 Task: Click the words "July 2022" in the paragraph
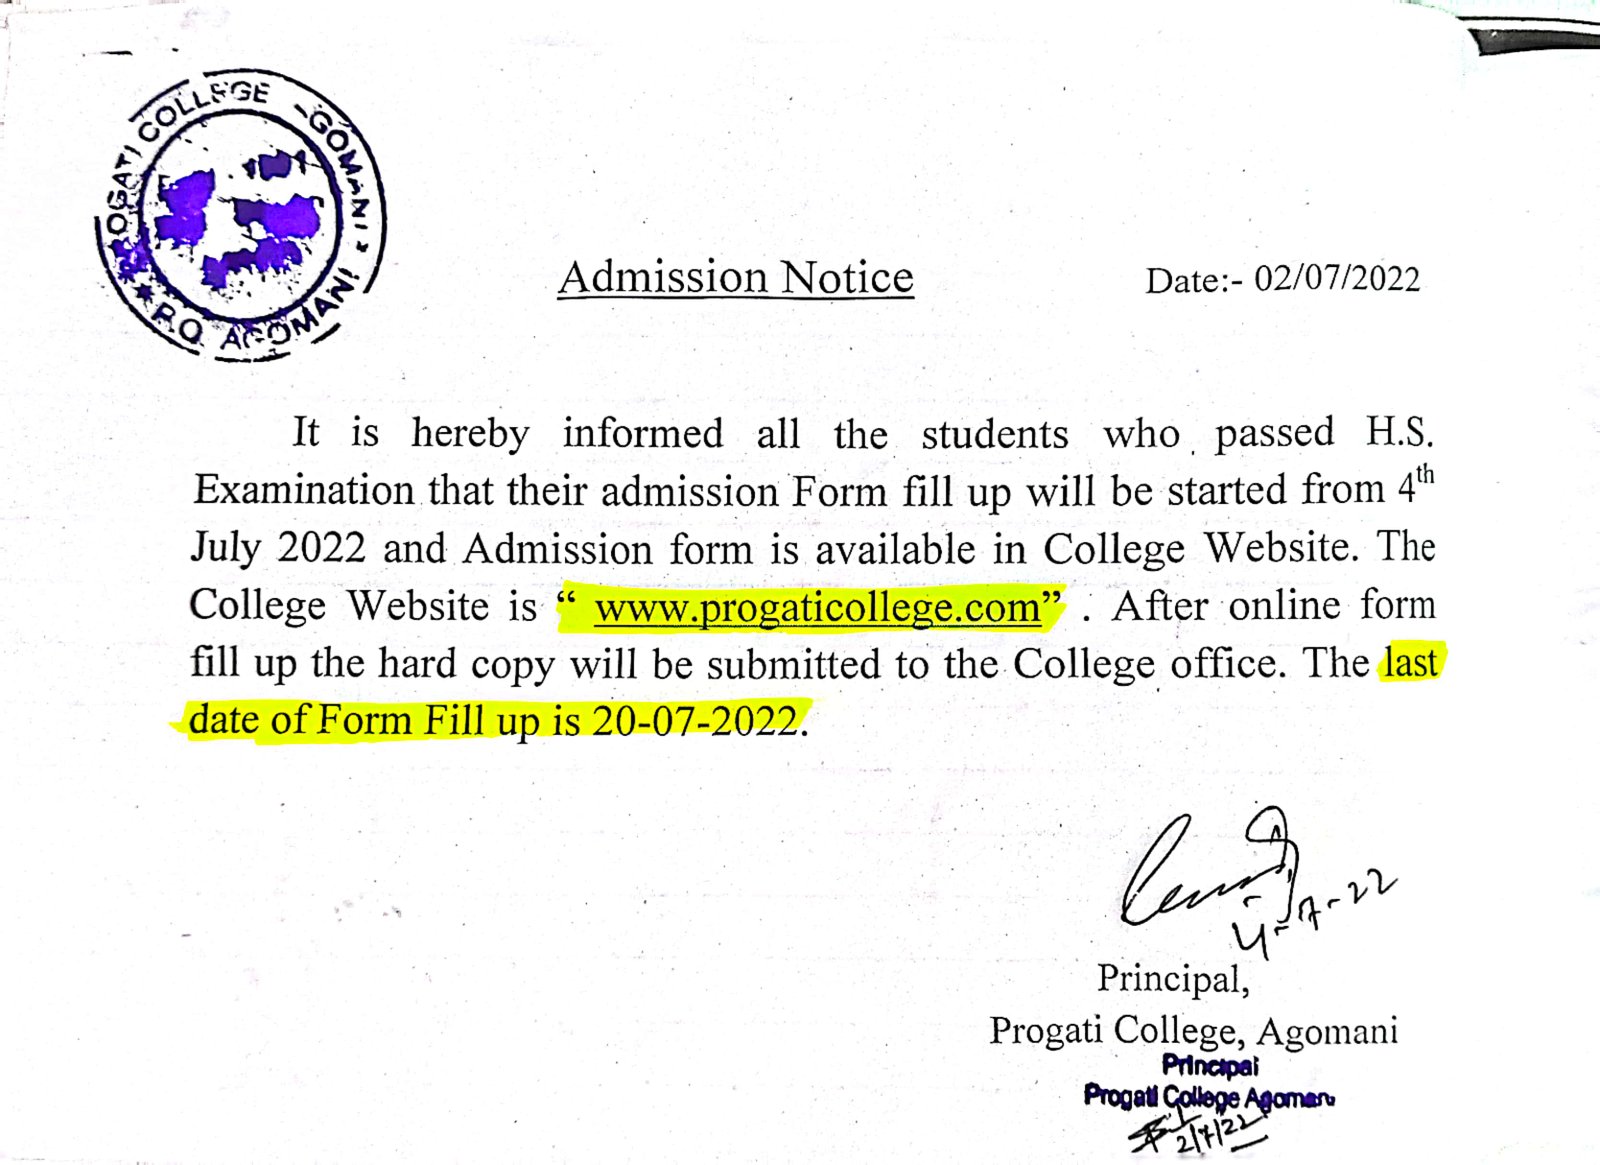278,548
